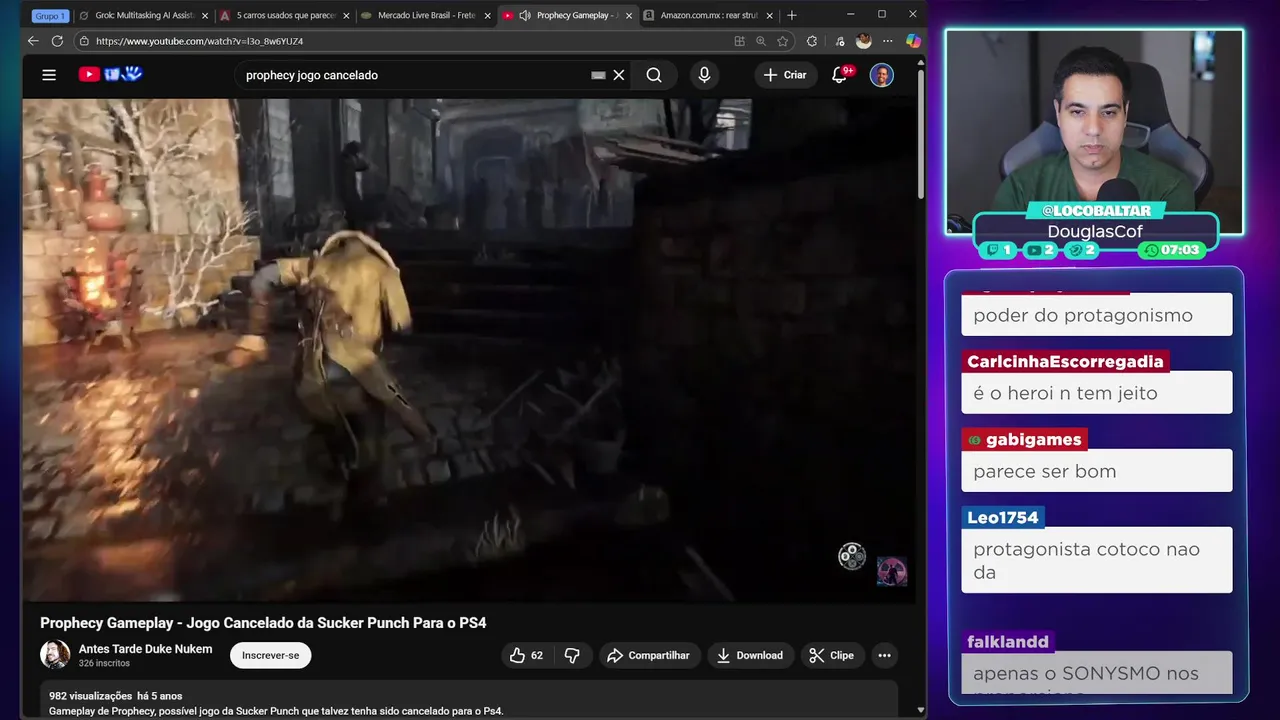
Task: Open more actions ellipsis below video
Action: pyautogui.click(x=884, y=655)
